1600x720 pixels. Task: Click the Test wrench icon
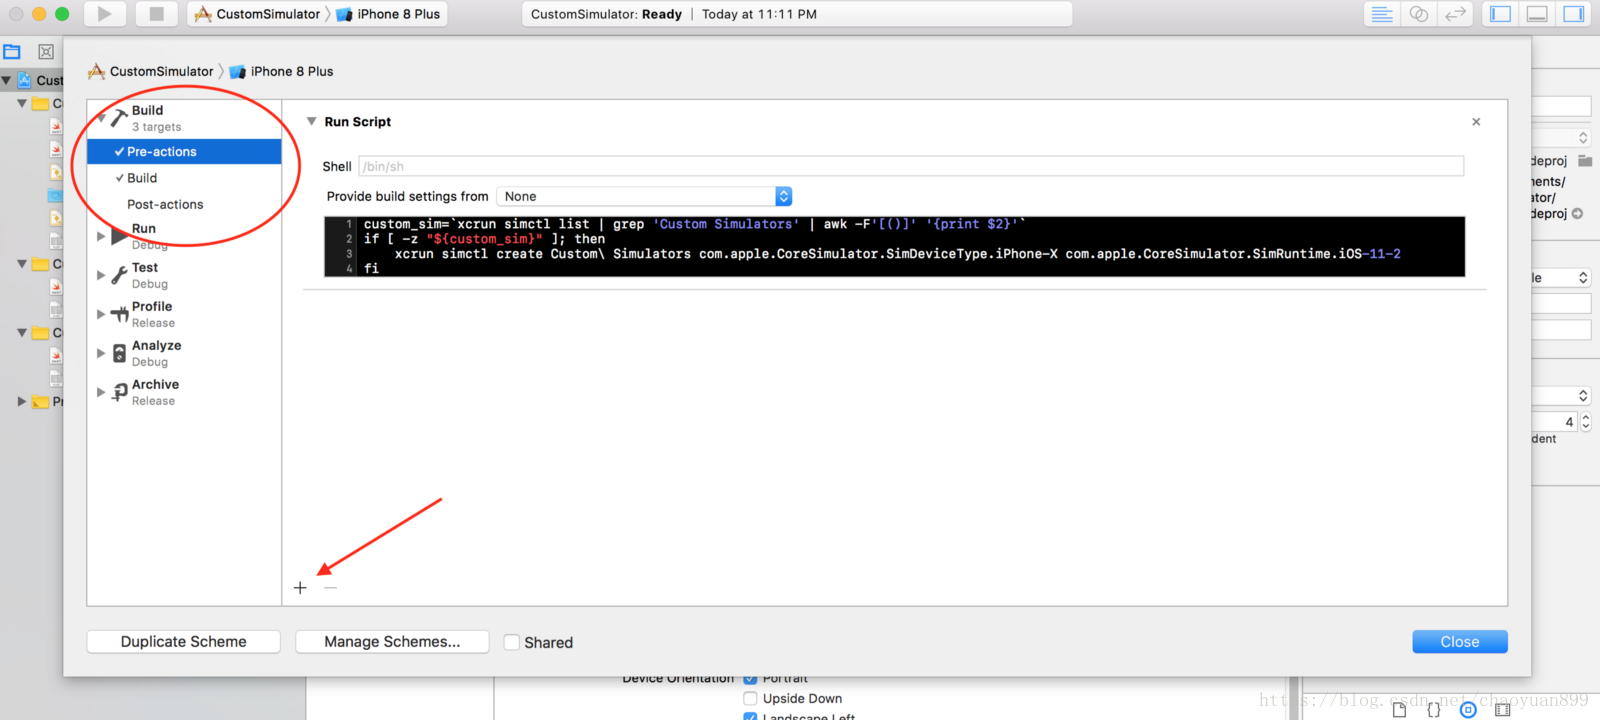(x=119, y=275)
